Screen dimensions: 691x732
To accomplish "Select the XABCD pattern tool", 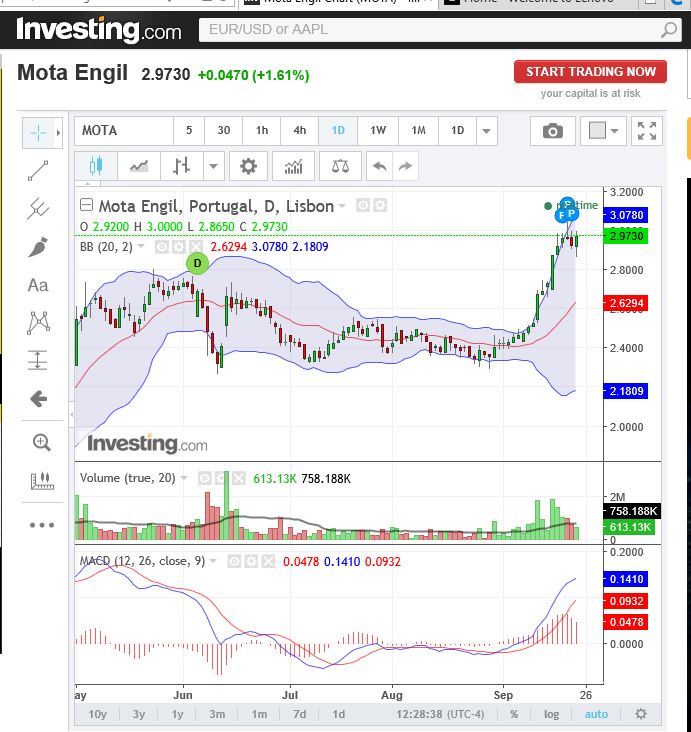I will [x=38, y=323].
